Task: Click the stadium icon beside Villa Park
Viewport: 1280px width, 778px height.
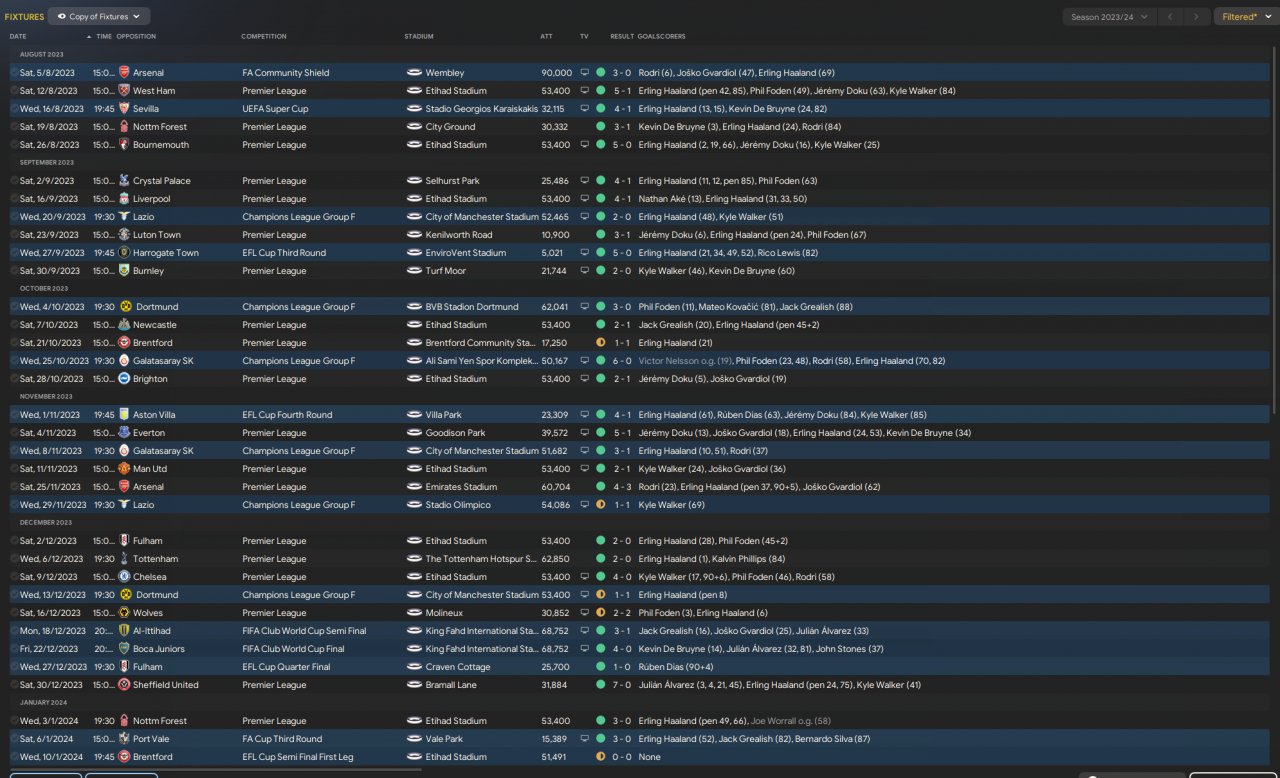Action: pyautogui.click(x=414, y=415)
